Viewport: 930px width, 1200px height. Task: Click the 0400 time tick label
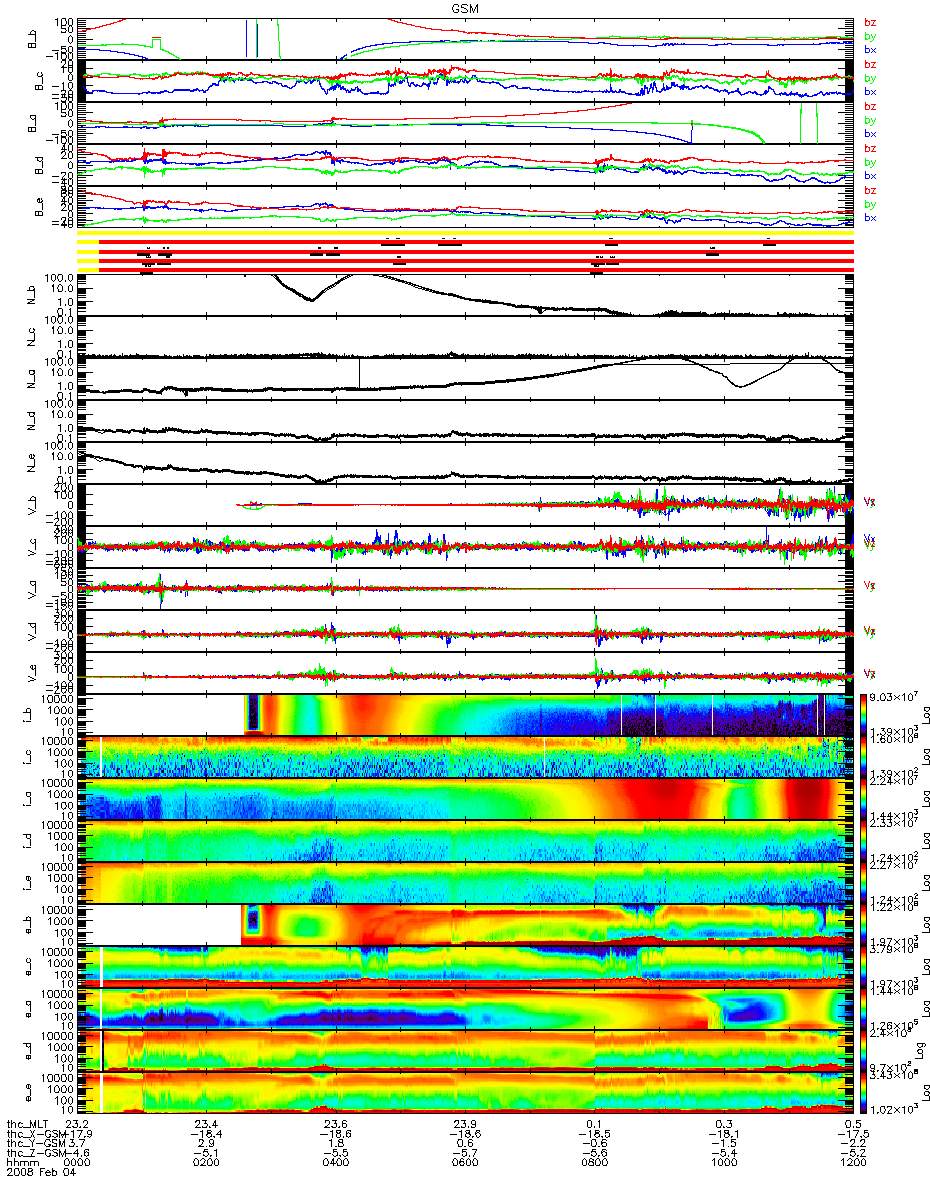click(x=336, y=1163)
